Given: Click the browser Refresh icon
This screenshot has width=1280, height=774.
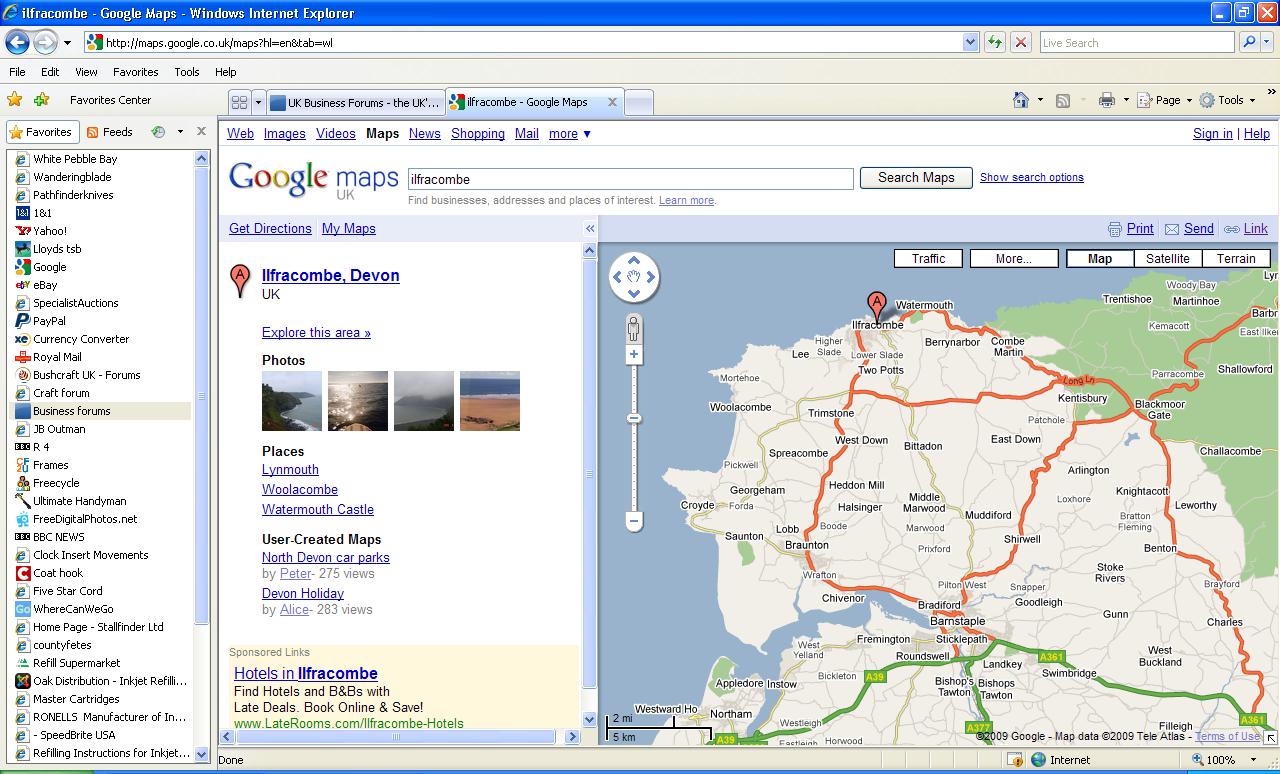Looking at the screenshot, I should [x=995, y=42].
